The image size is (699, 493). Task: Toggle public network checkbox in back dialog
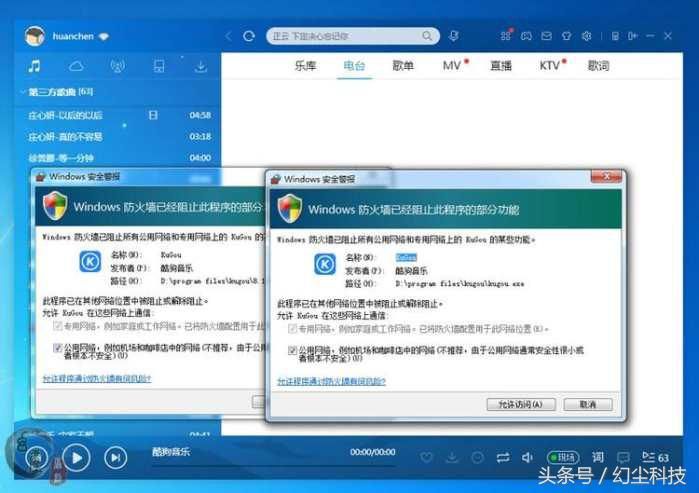click(58, 348)
